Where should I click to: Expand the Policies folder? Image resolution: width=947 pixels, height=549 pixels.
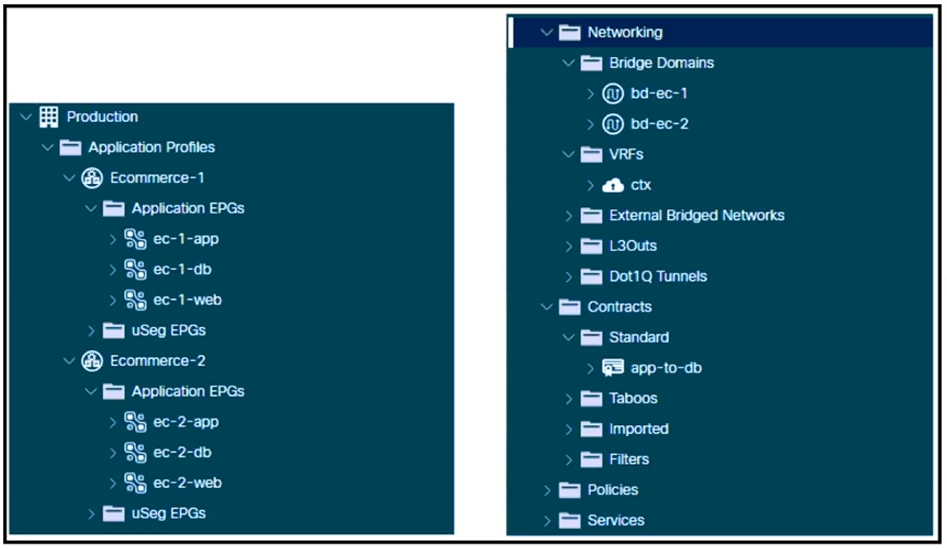(x=547, y=490)
